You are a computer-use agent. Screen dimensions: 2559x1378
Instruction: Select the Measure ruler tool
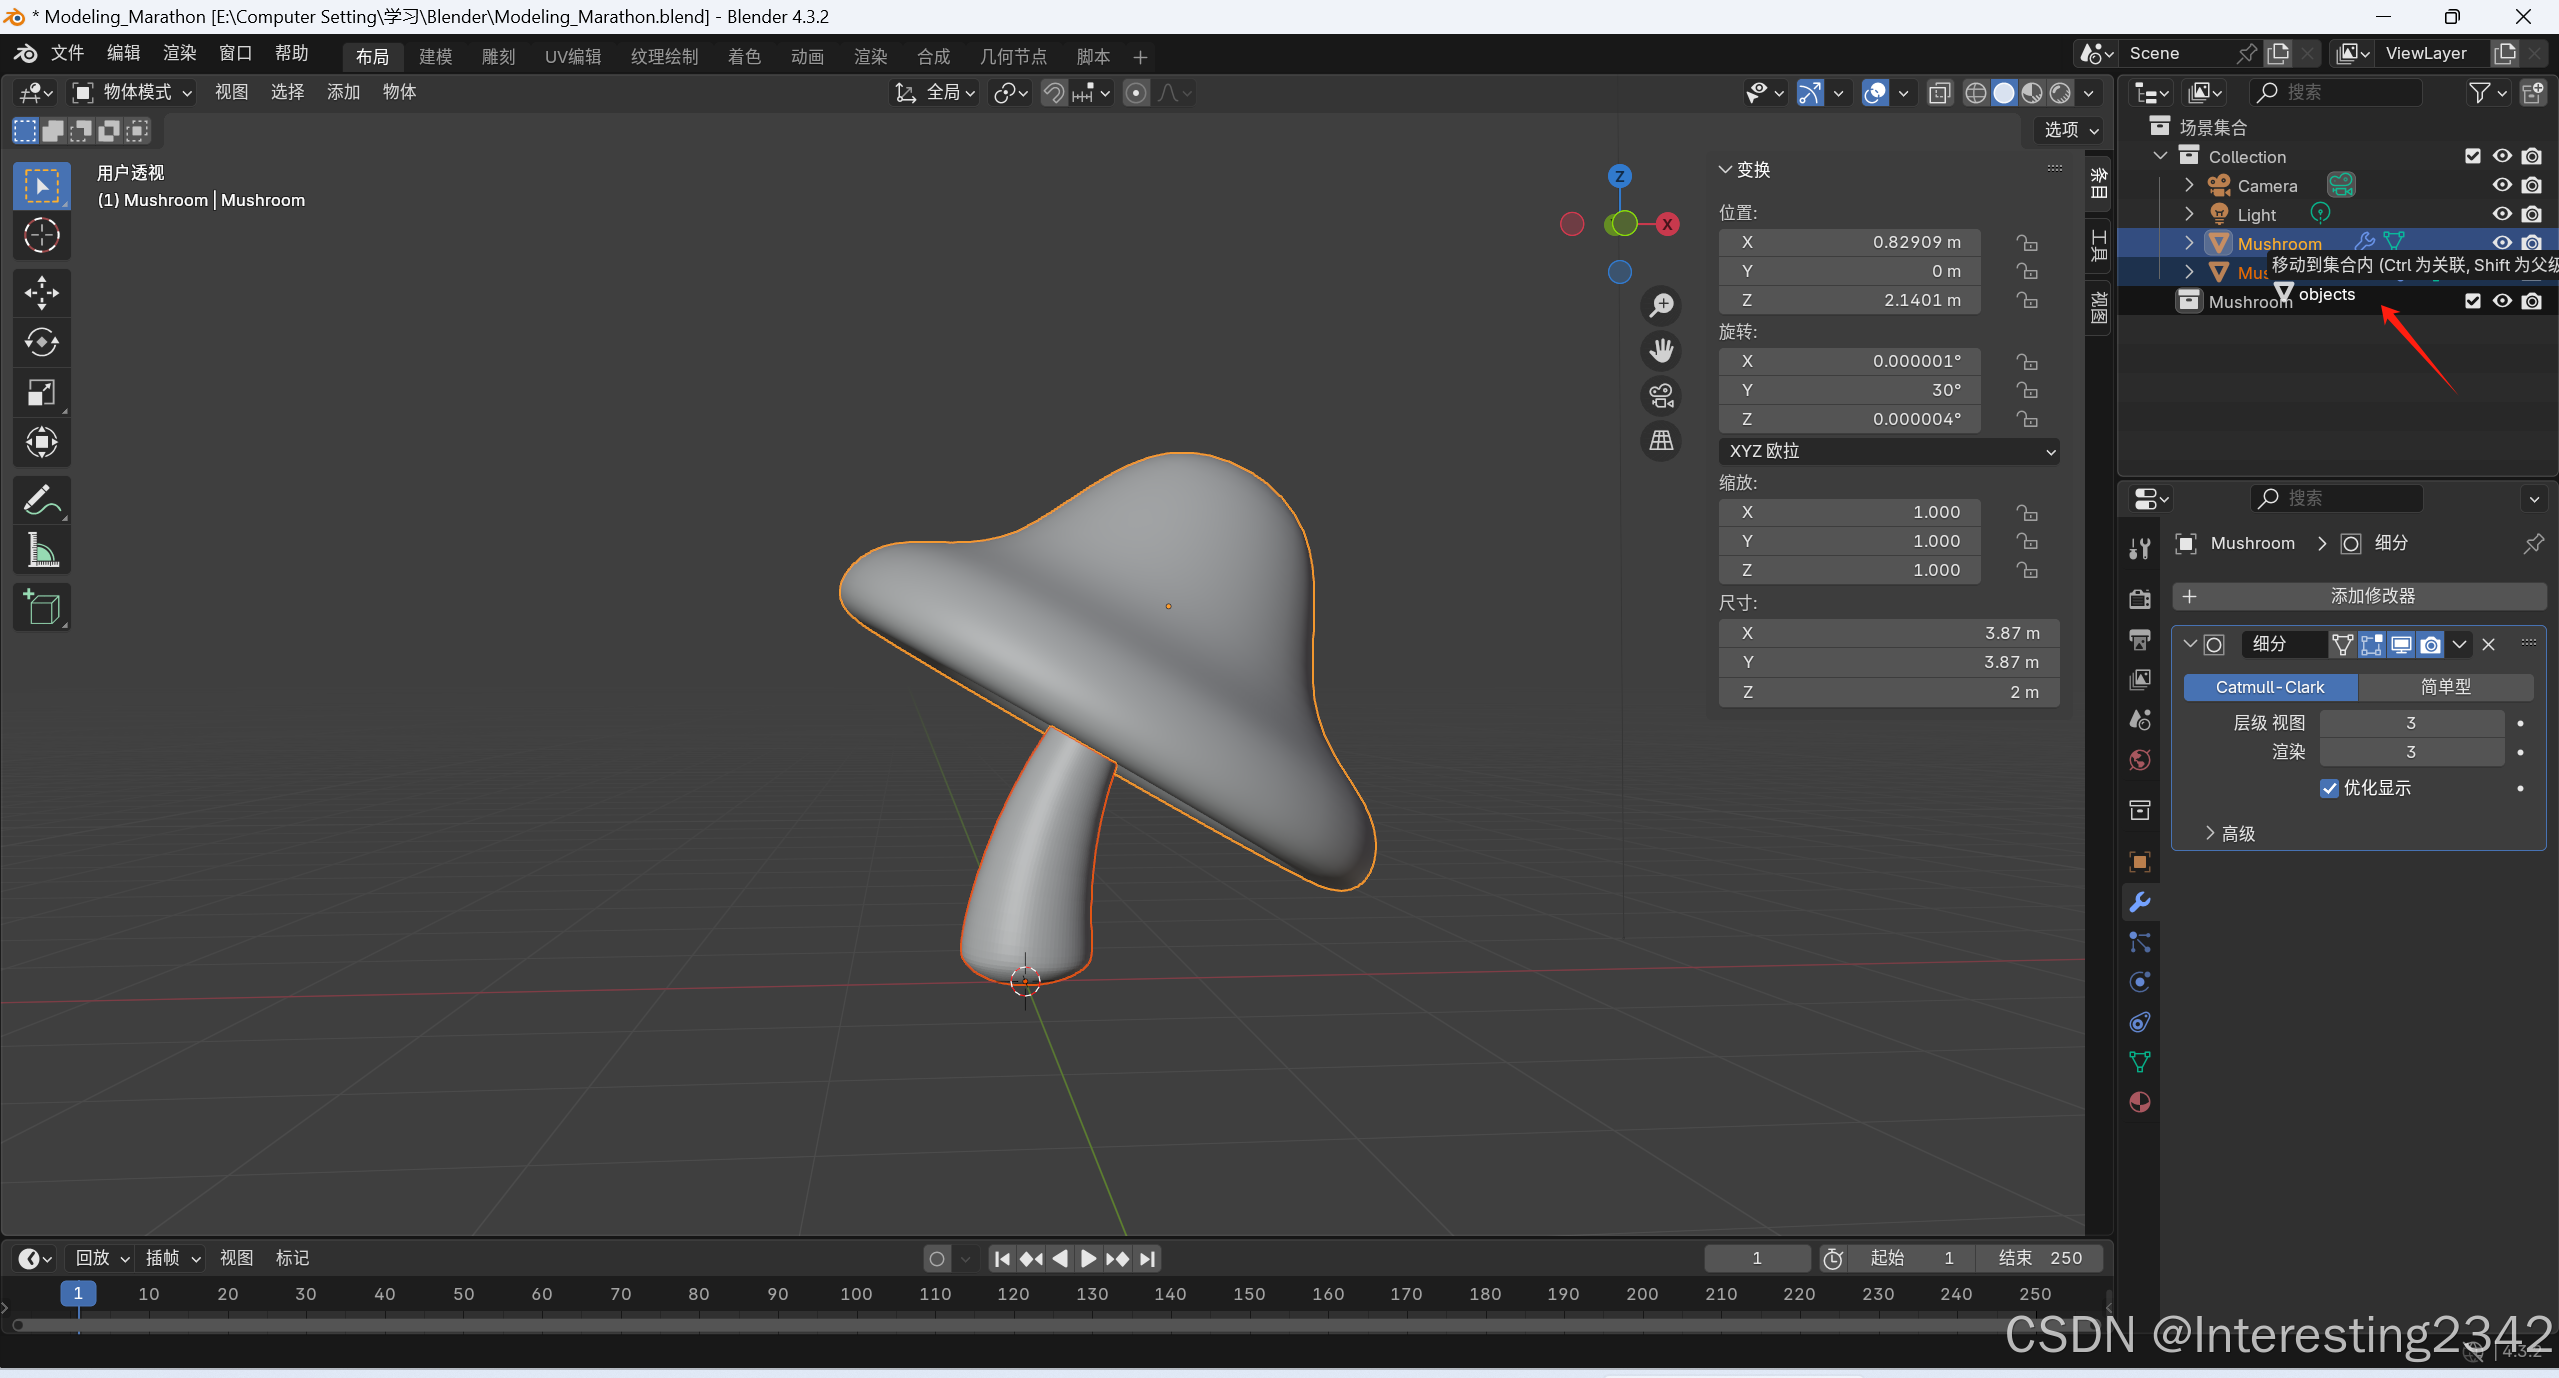(x=41, y=550)
